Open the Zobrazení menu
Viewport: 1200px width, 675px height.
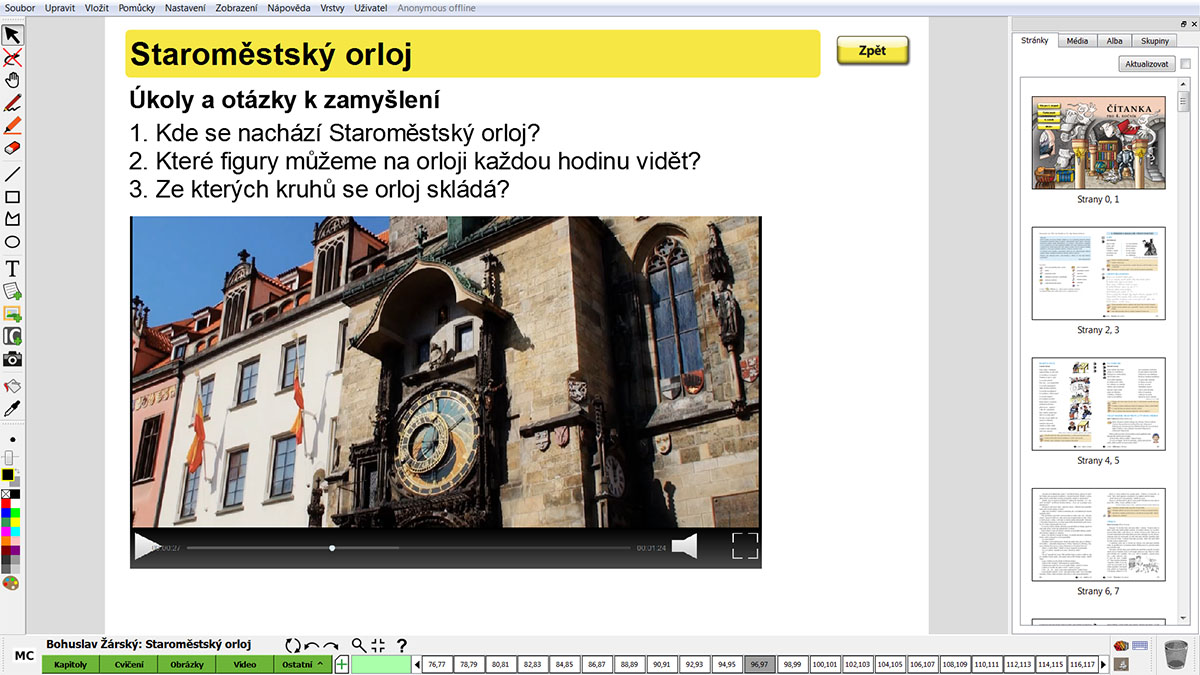pos(238,8)
